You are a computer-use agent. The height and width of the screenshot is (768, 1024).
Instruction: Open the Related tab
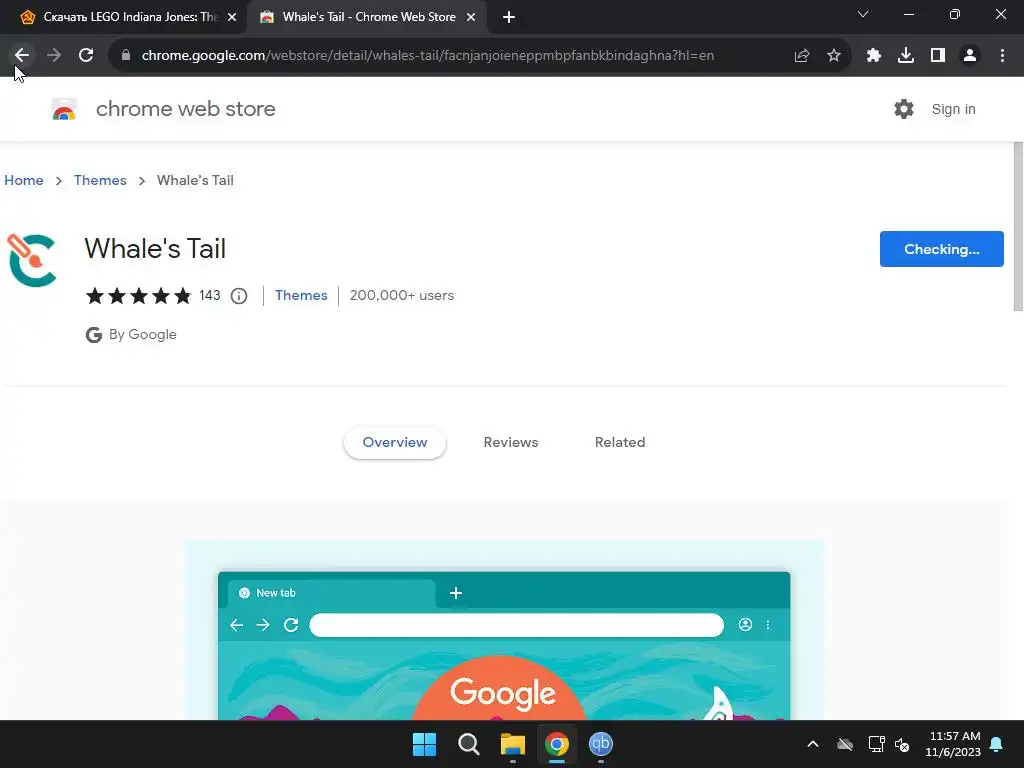click(x=620, y=442)
